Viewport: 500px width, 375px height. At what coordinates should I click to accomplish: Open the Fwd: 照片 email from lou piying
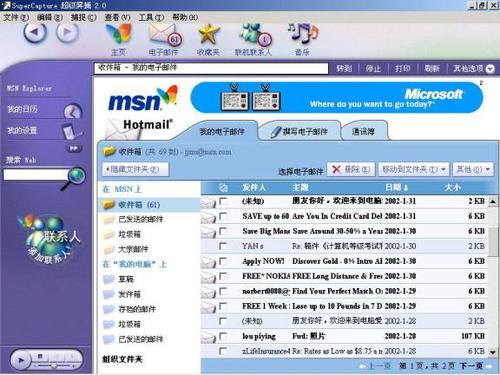click(308, 336)
